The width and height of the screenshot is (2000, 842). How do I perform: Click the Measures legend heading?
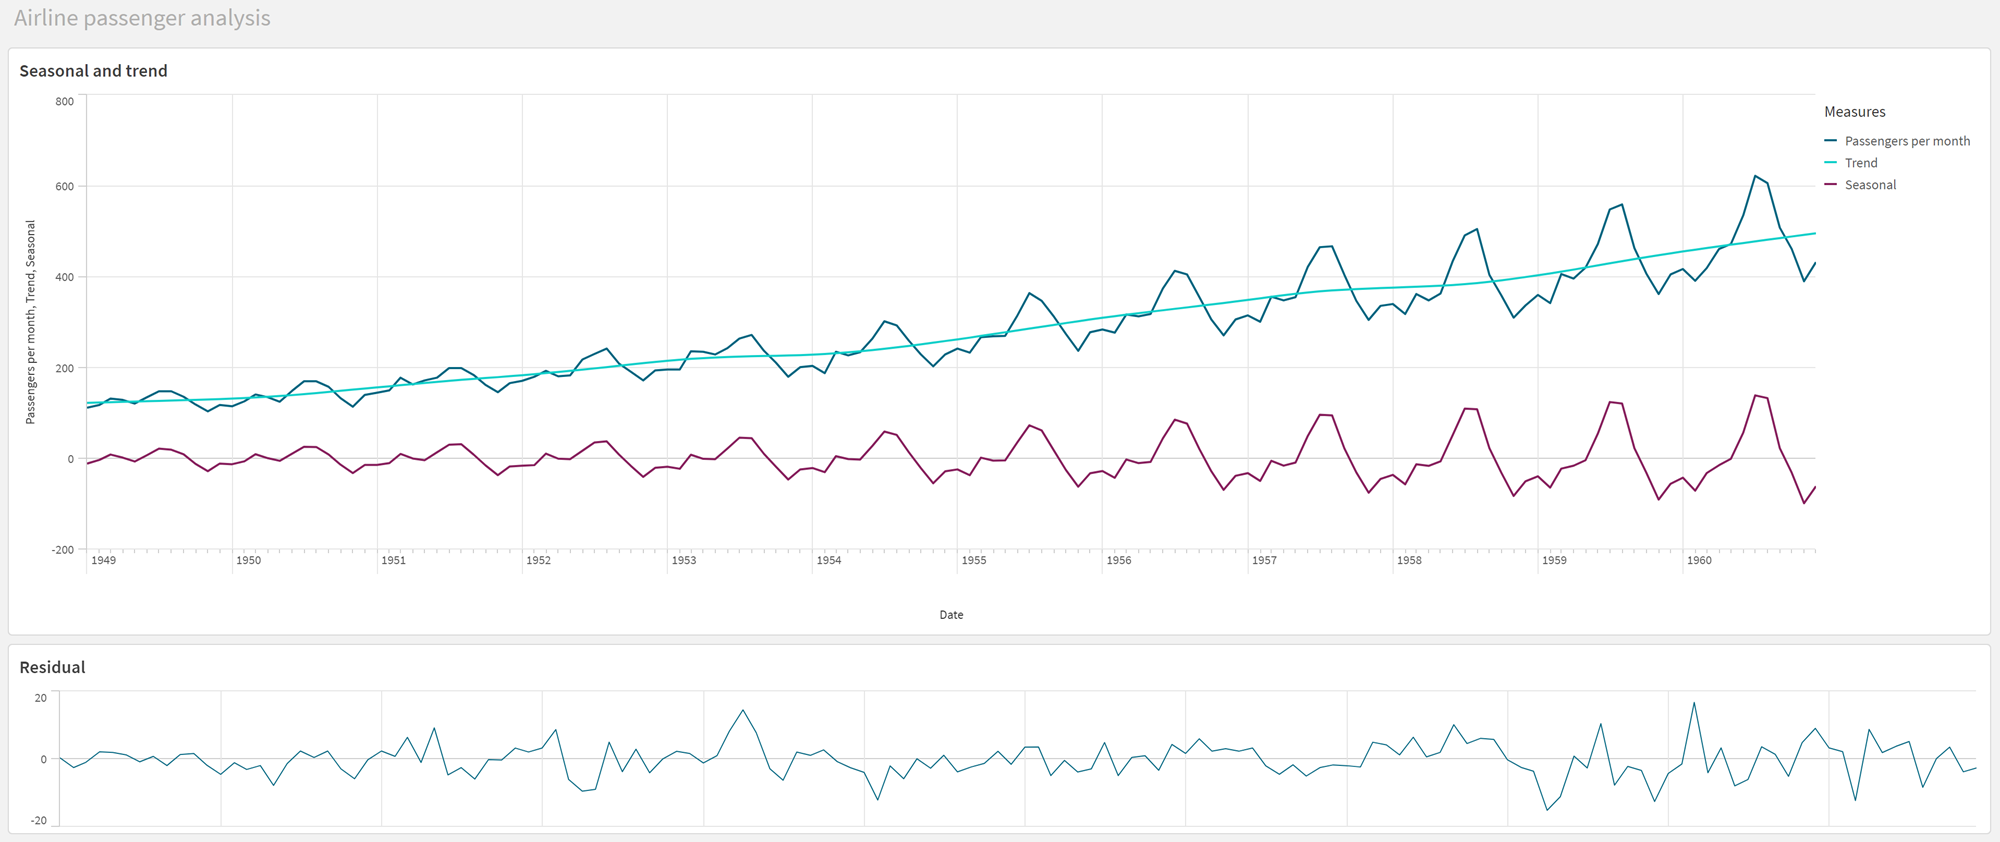1854,112
